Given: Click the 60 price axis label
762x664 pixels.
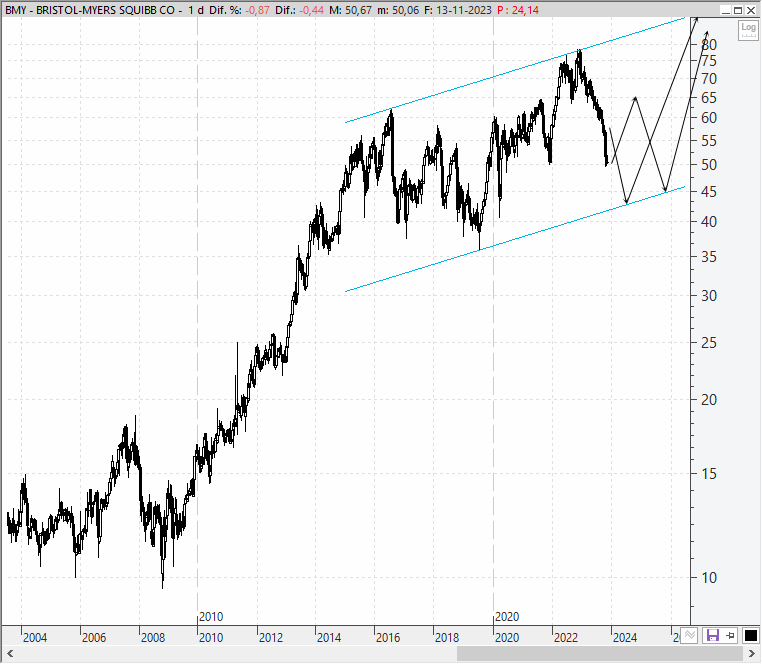Looking at the screenshot, I should [709, 118].
